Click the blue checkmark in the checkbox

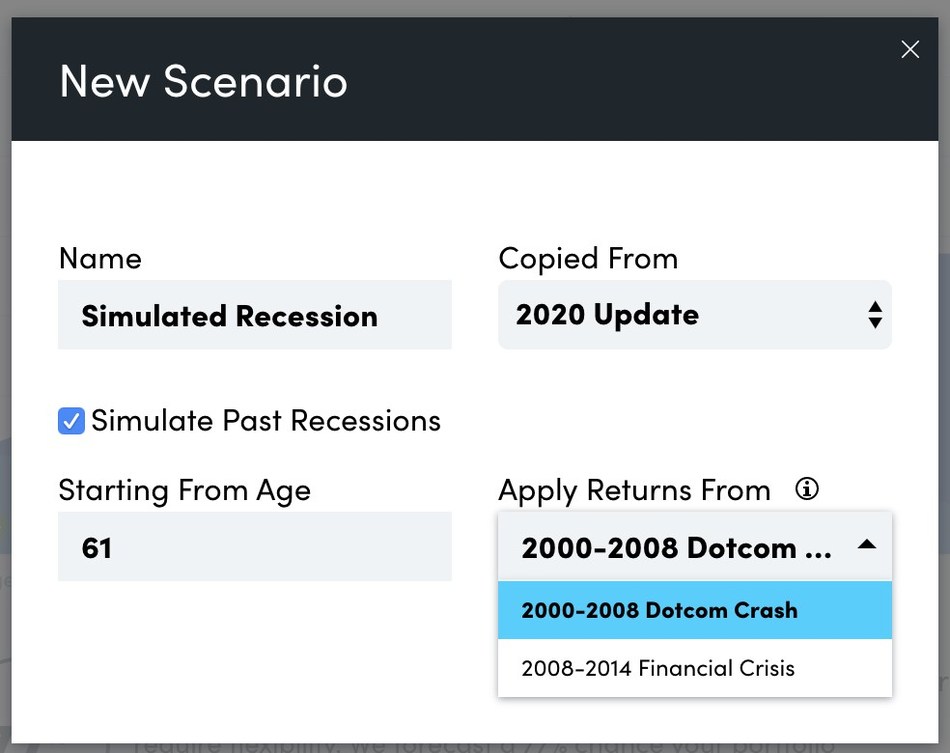pyautogui.click(x=71, y=420)
